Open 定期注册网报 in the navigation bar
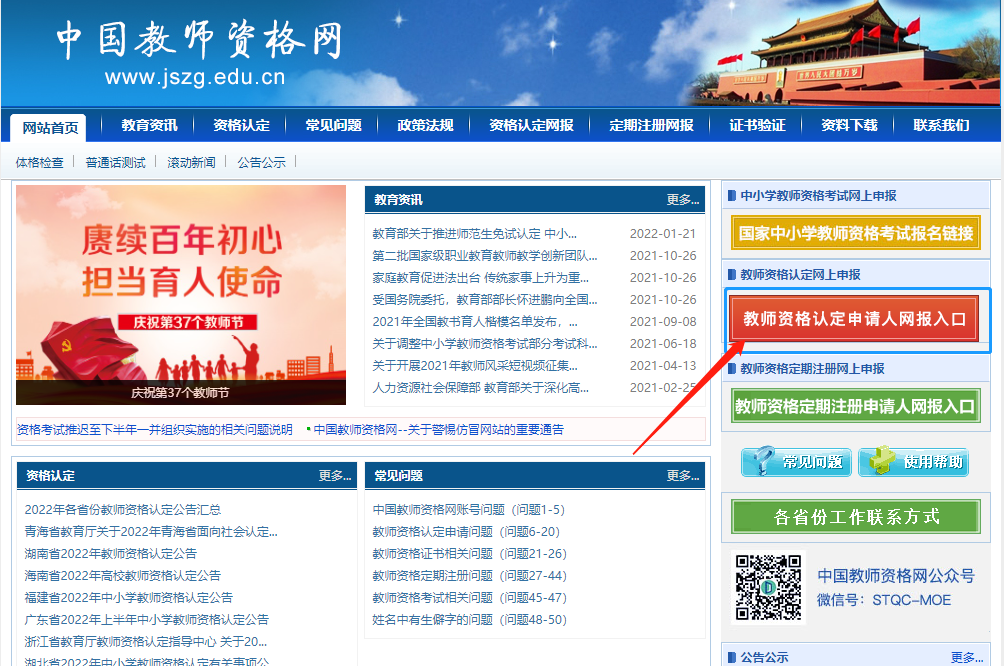1004x666 pixels. tap(651, 125)
